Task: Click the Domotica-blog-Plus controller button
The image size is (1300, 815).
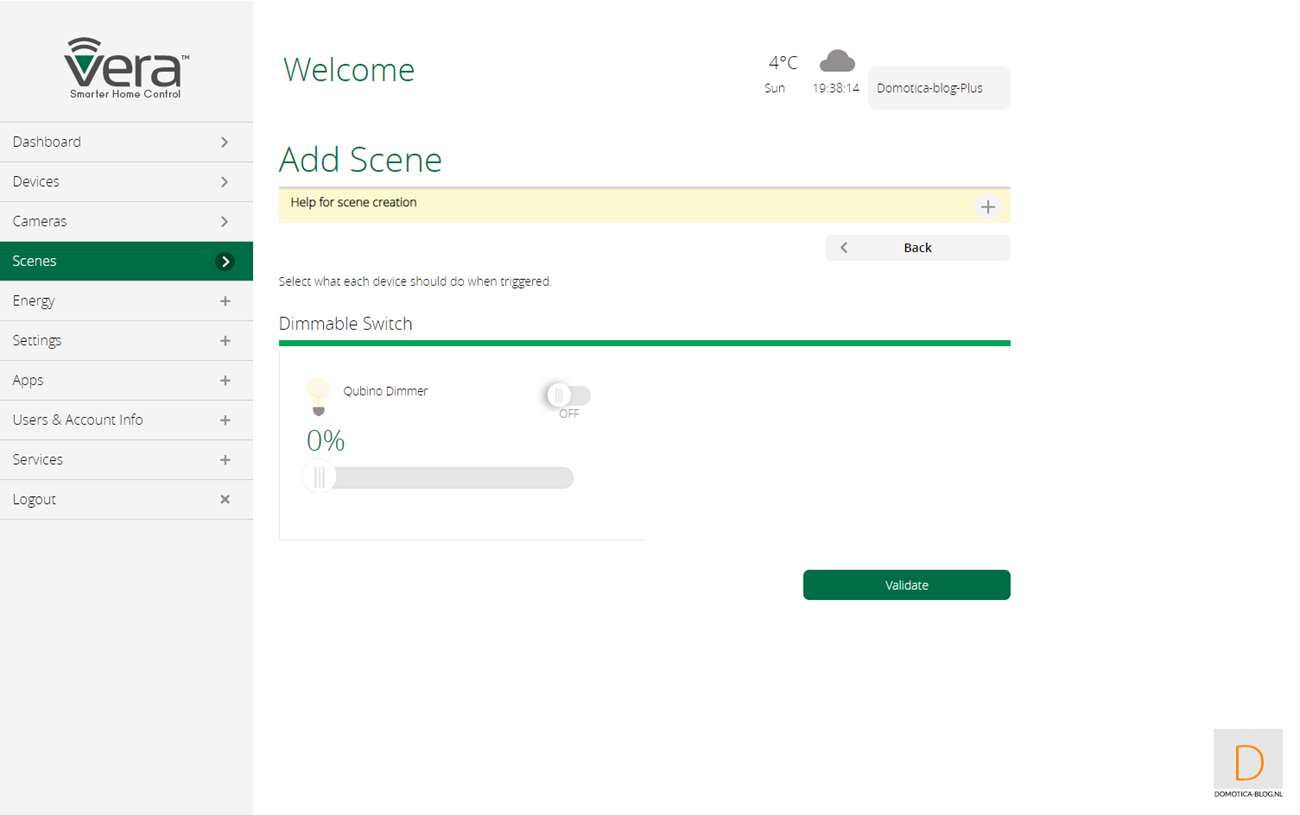Action: click(938, 88)
